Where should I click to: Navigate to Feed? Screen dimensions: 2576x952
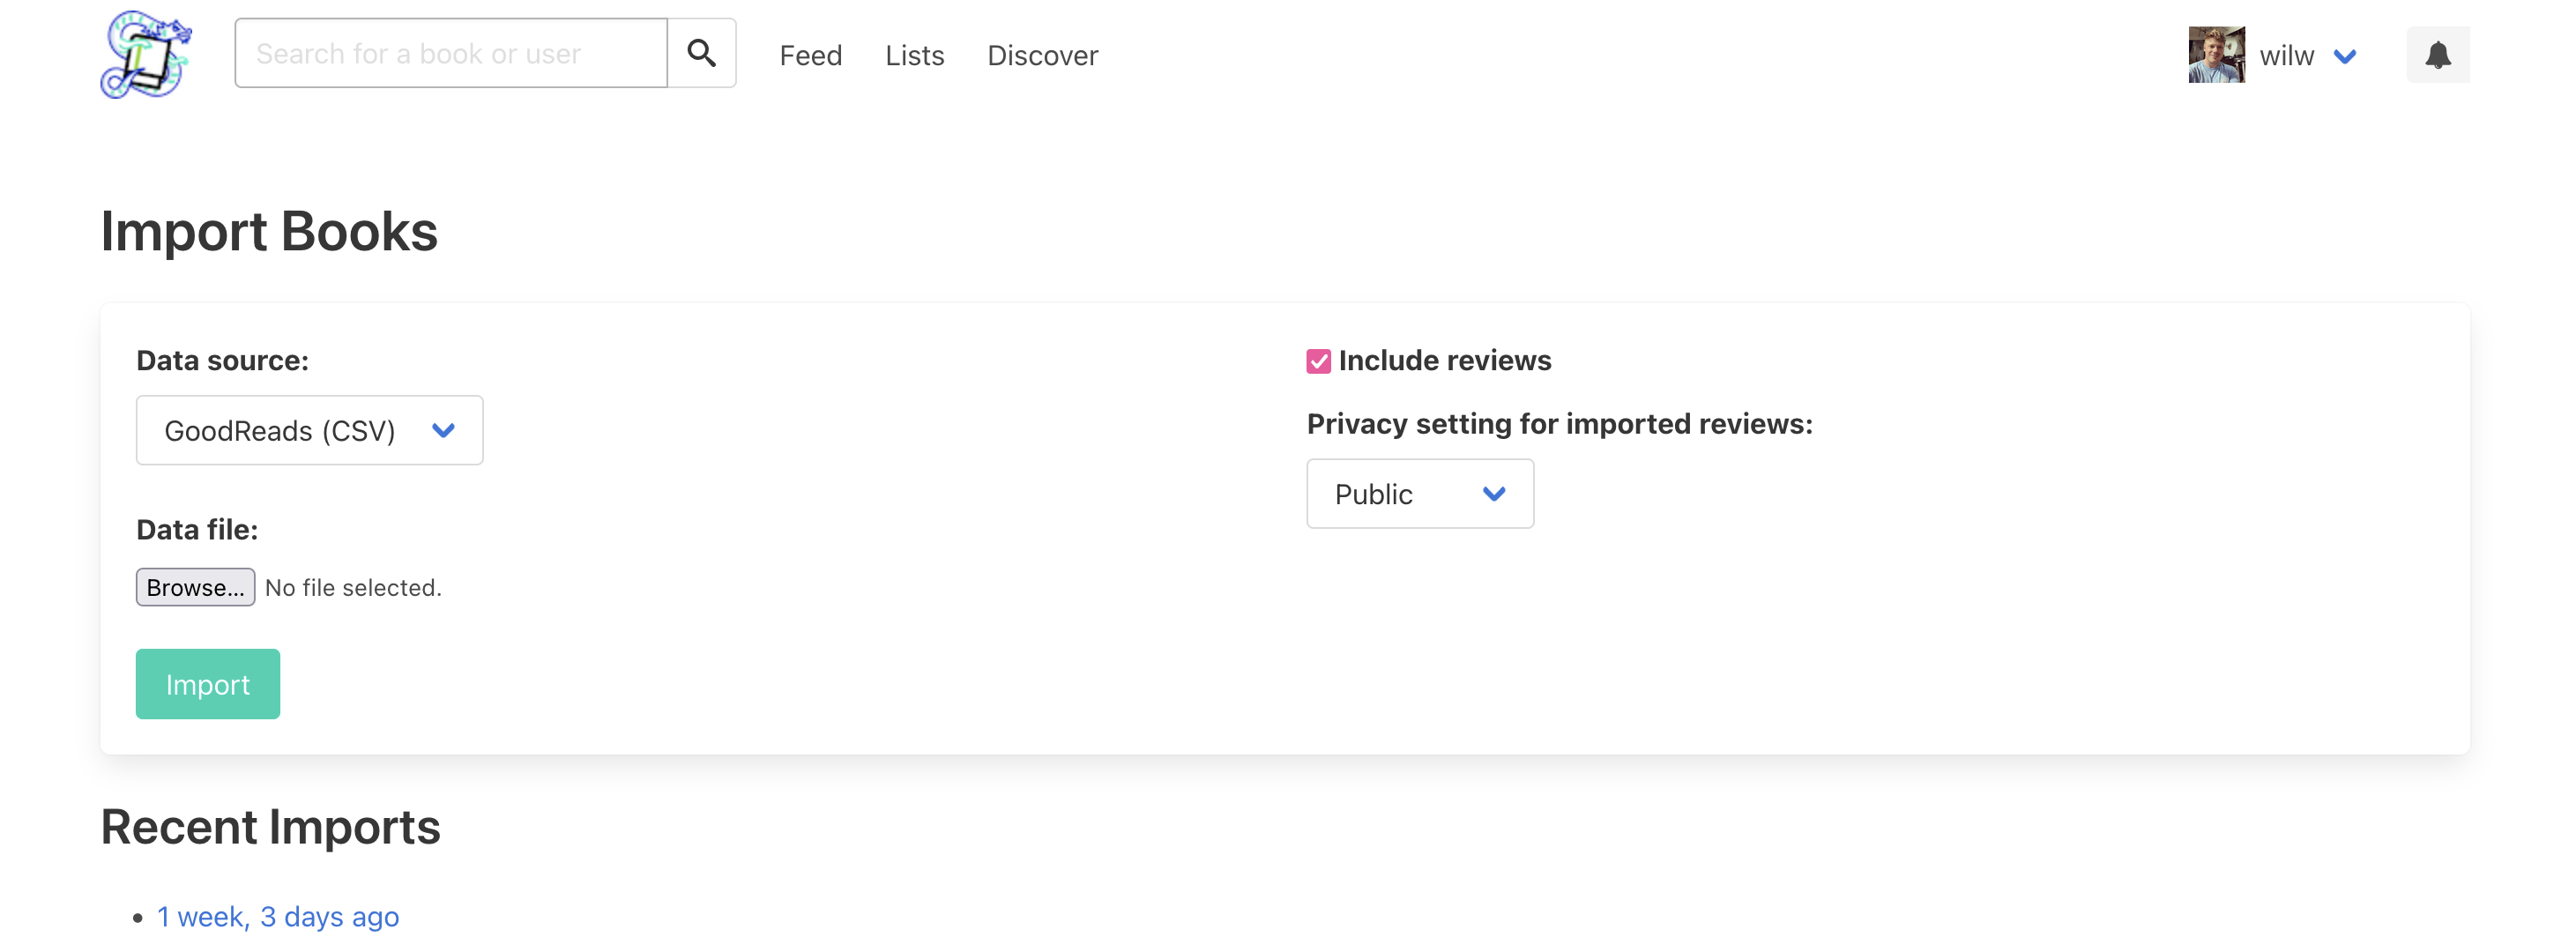tap(810, 56)
